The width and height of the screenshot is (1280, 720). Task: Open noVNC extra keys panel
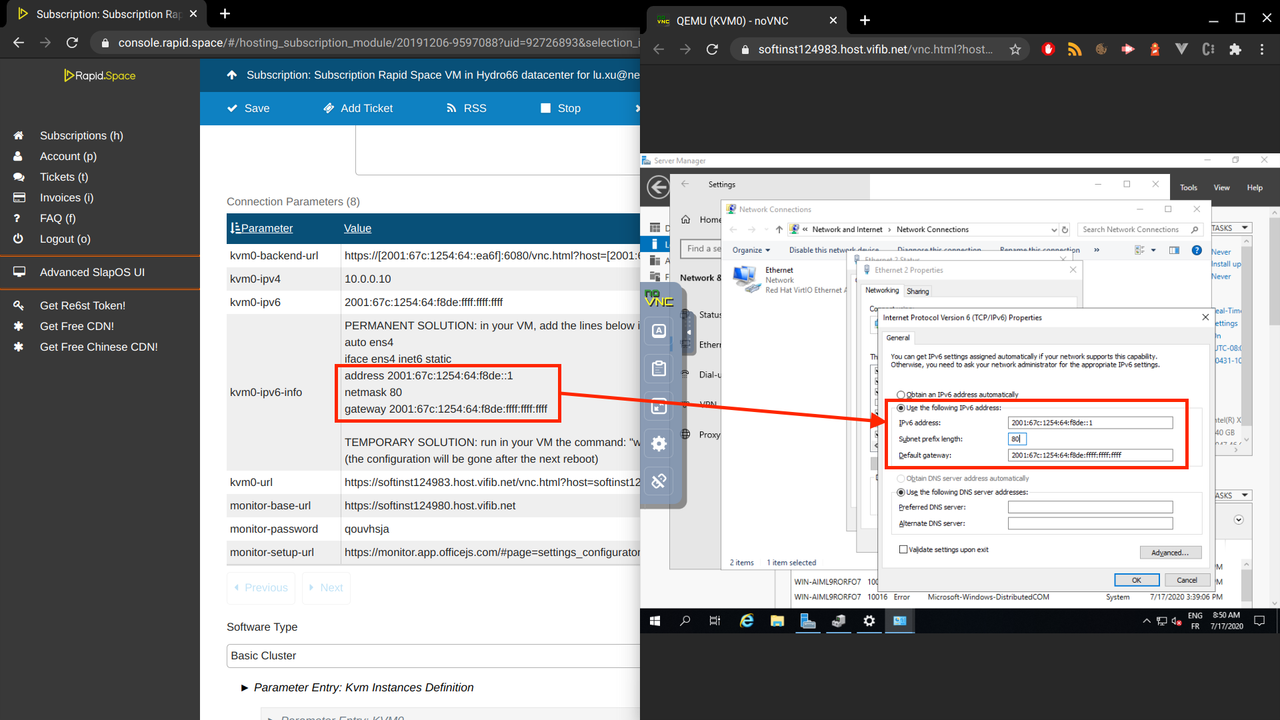pos(659,331)
